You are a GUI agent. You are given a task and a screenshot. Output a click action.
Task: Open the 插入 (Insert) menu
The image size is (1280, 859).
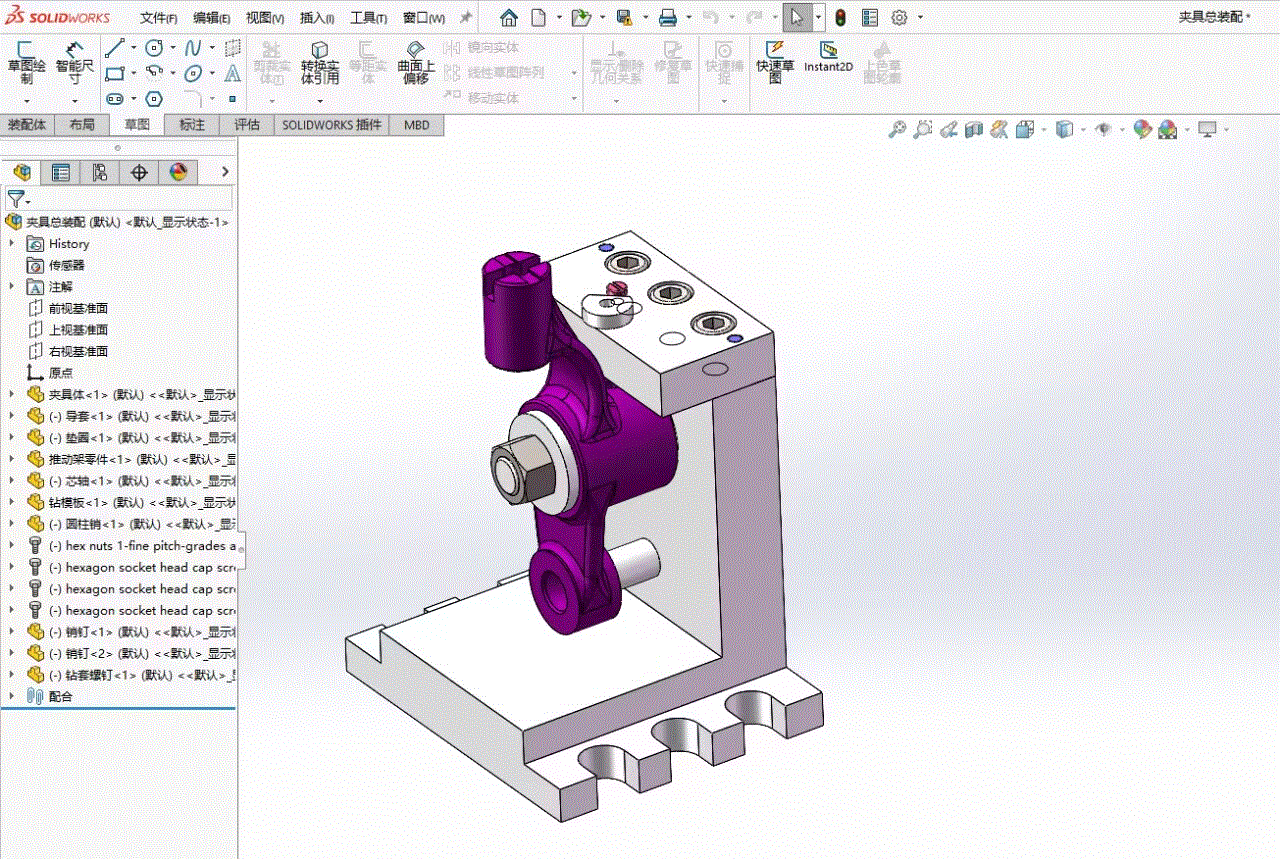317,18
